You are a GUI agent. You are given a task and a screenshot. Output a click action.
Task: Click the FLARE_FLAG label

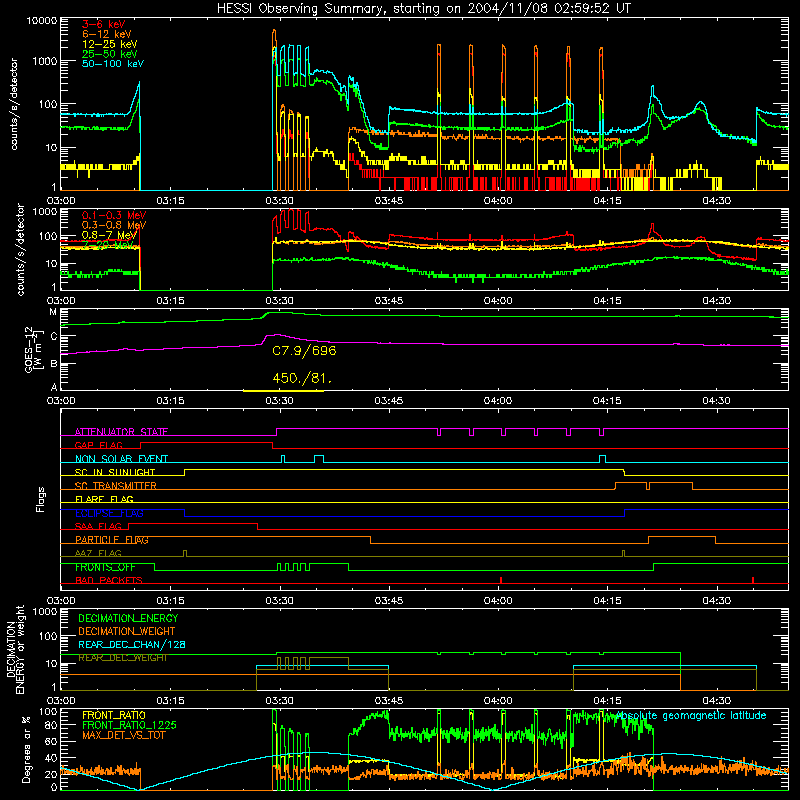pyautogui.click(x=104, y=499)
